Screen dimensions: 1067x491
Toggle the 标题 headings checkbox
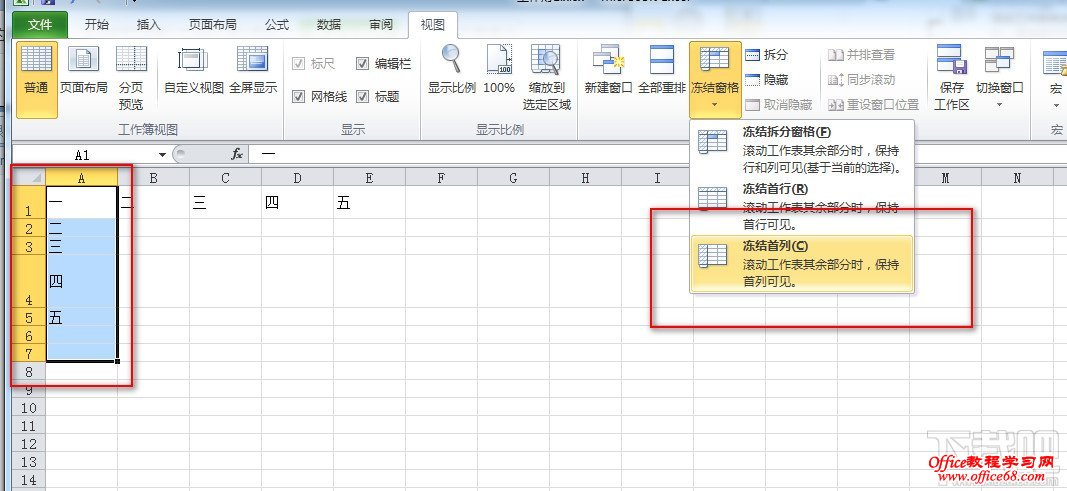point(362,97)
